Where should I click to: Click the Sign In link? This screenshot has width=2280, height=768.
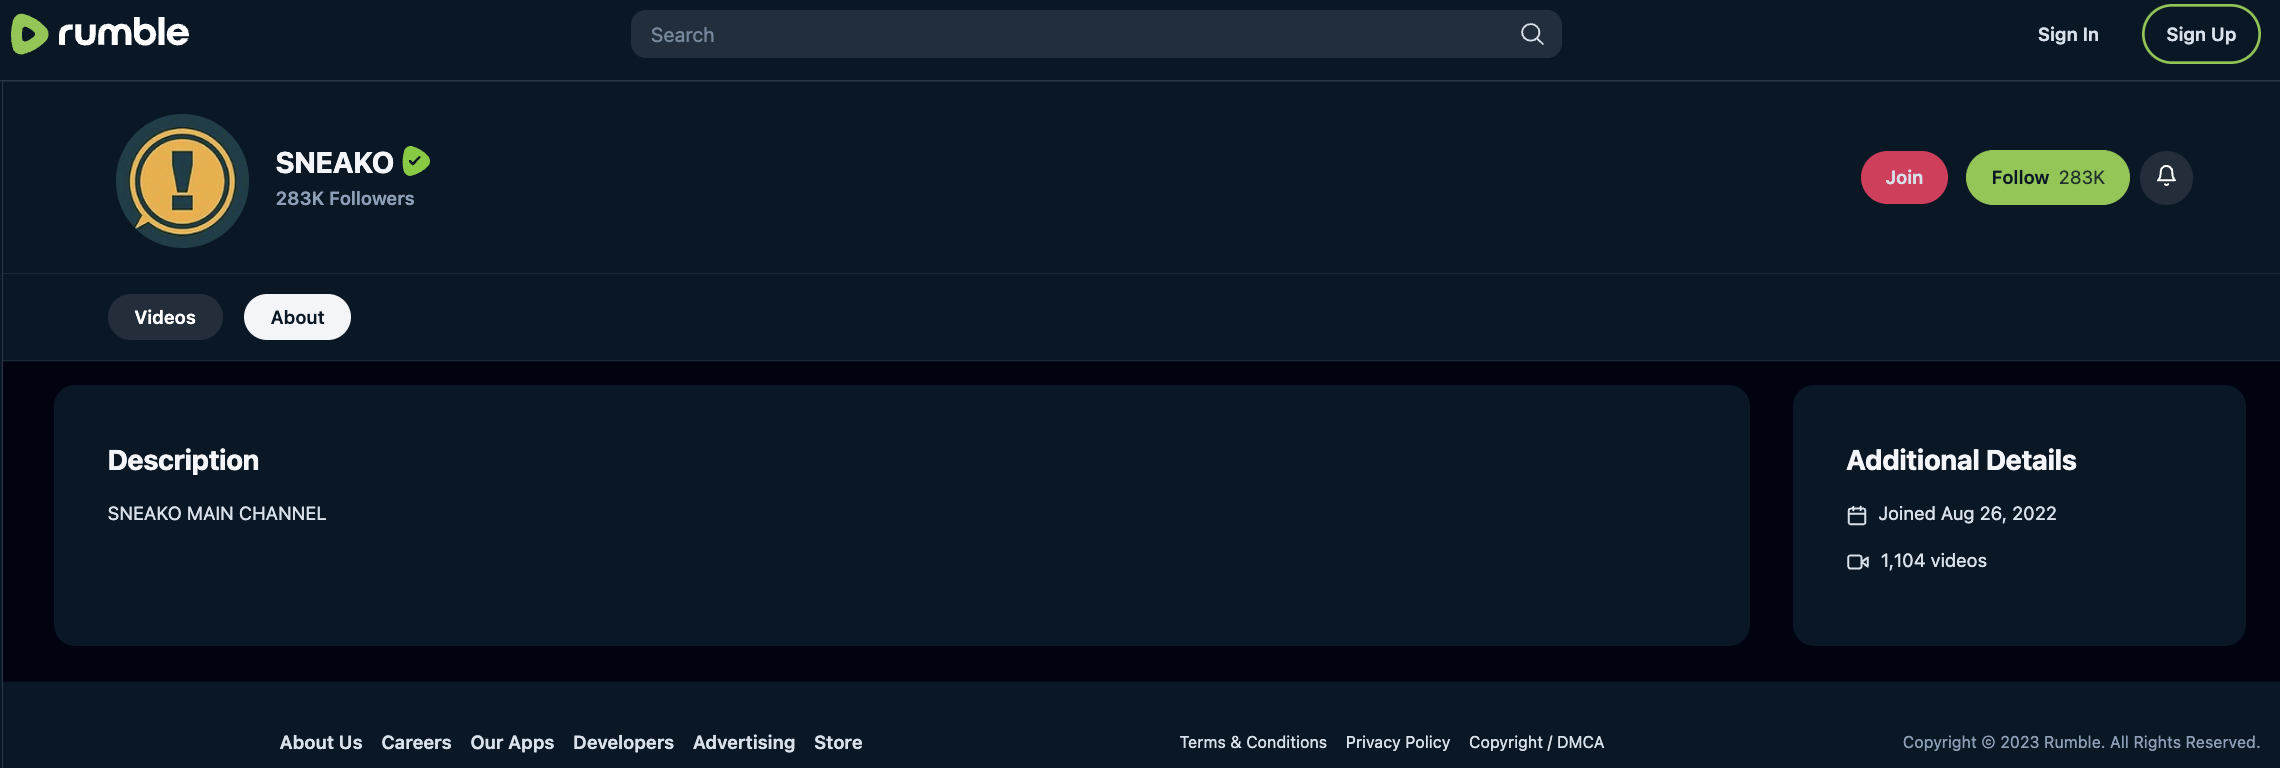tap(2068, 34)
